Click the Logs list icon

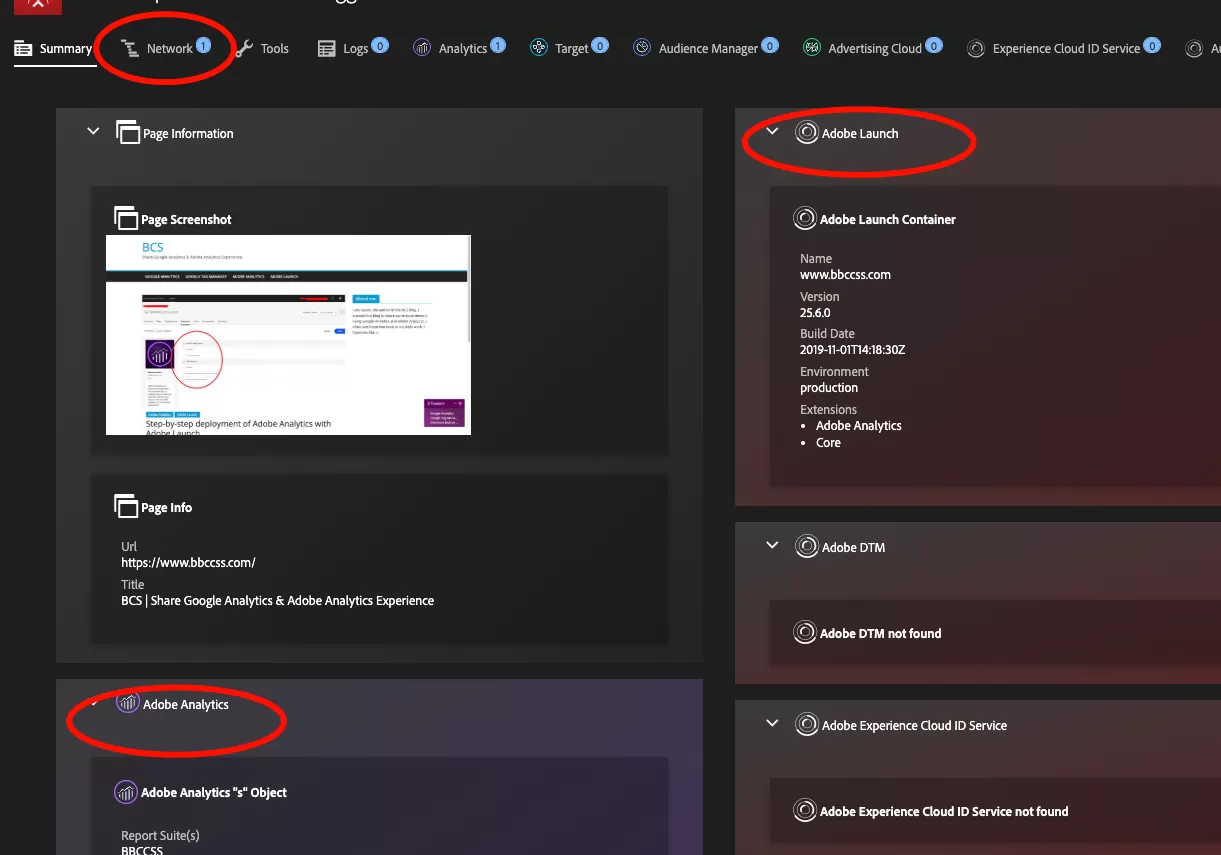click(x=327, y=48)
